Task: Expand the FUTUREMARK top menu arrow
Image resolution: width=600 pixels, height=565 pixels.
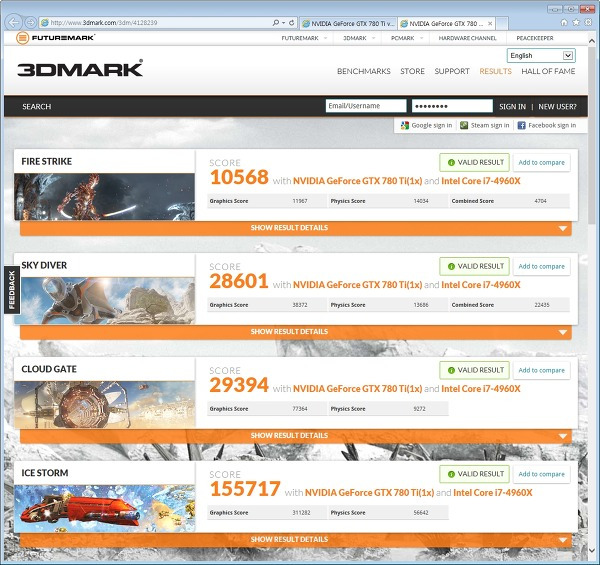Action: point(325,38)
